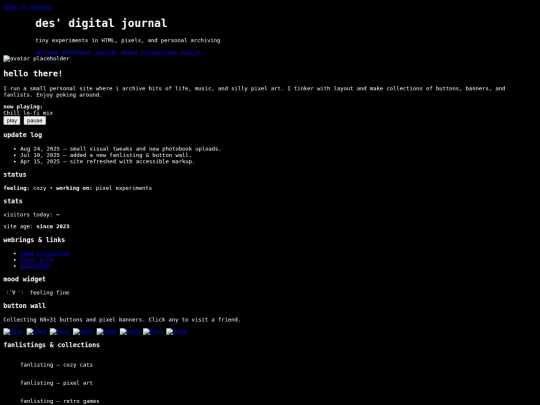540x405 pixels.
Task: Click the feeling fine mood text
Action: coord(50,293)
